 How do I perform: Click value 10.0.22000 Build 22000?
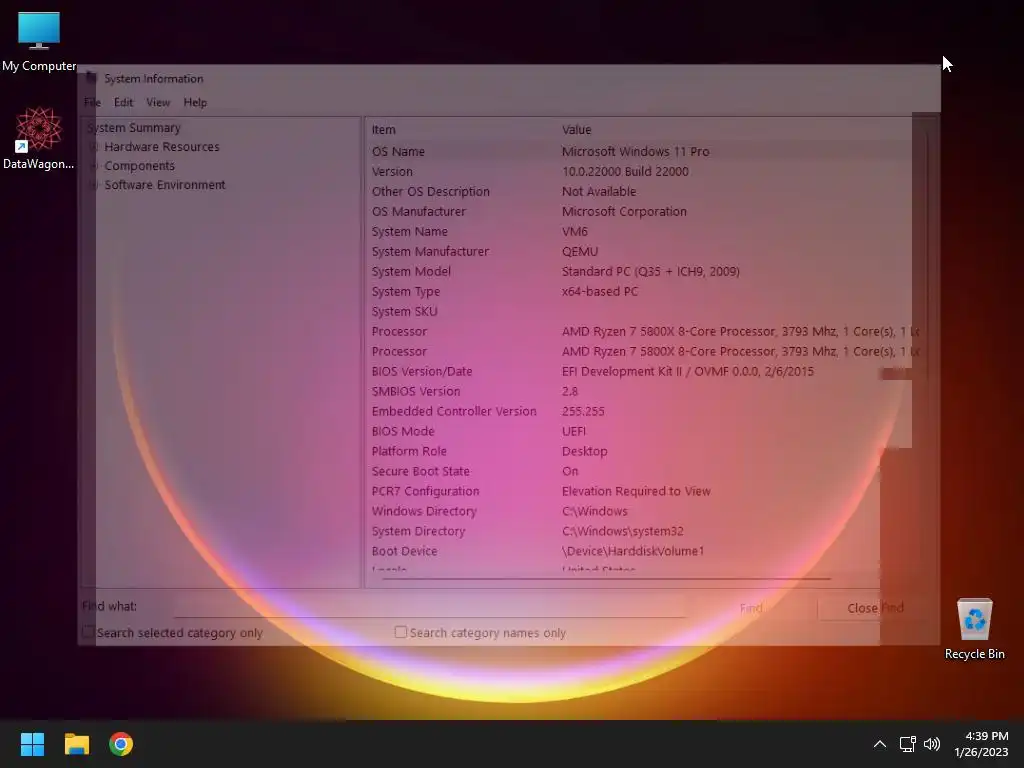pyautogui.click(x=625, y=172)
